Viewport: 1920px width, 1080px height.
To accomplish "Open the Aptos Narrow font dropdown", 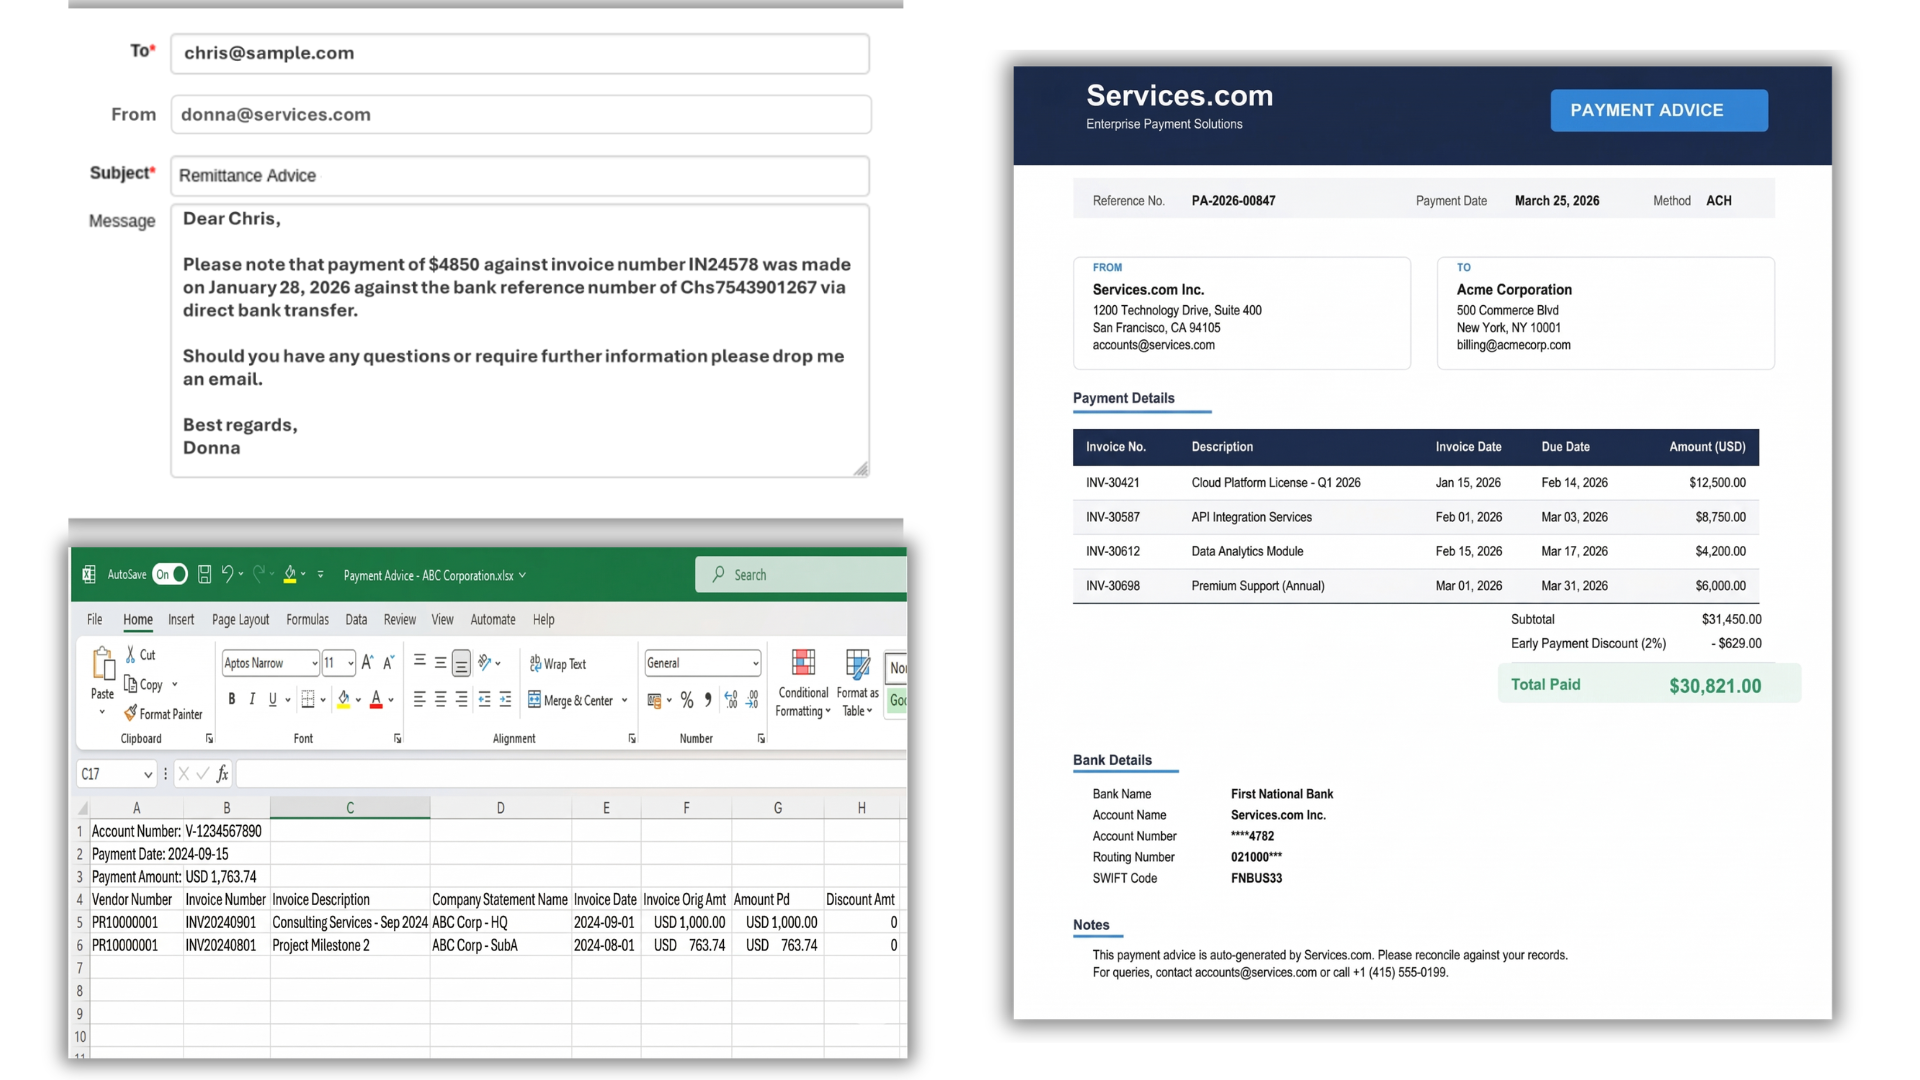I will click(315, 663).
